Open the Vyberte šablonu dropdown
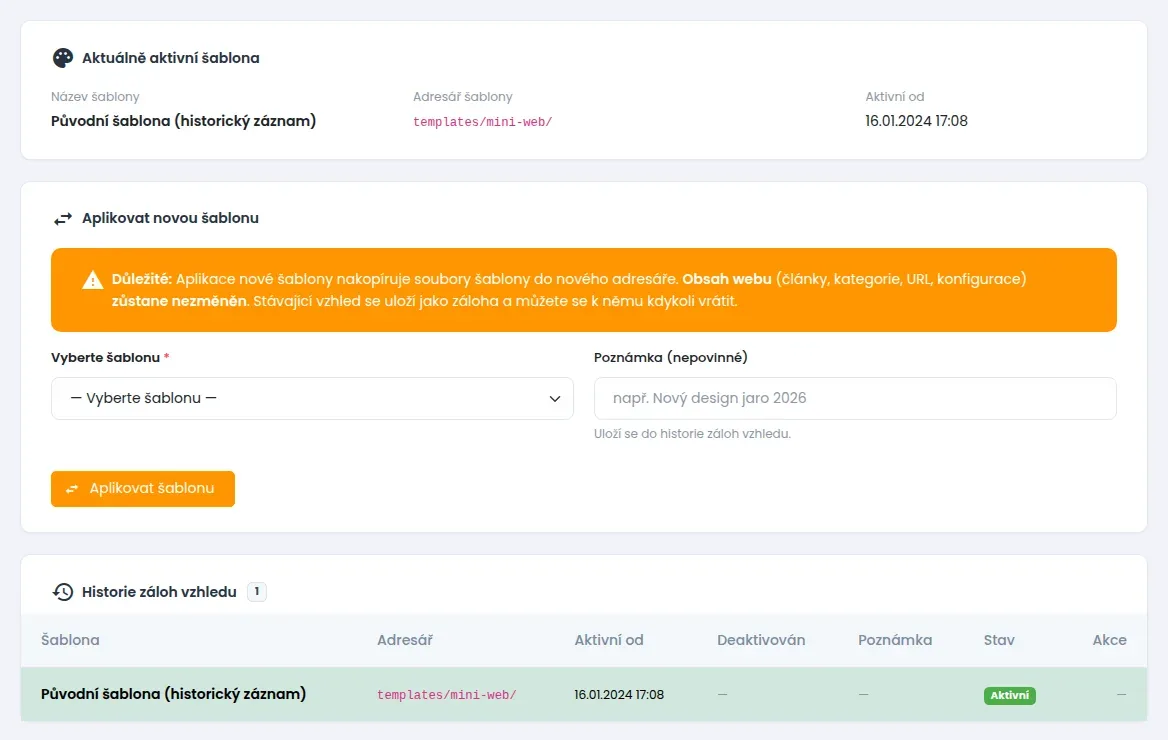 (312, 399)
